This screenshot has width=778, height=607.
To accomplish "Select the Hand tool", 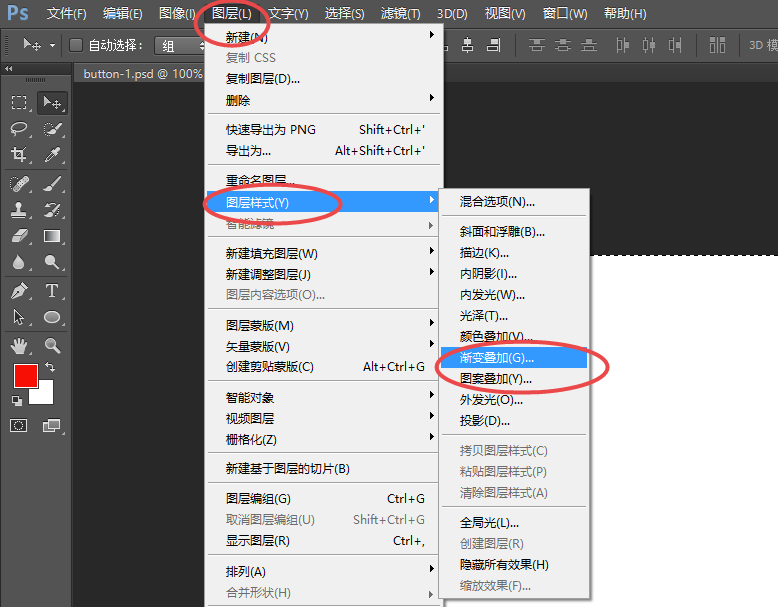I will (x=19, y=345).
